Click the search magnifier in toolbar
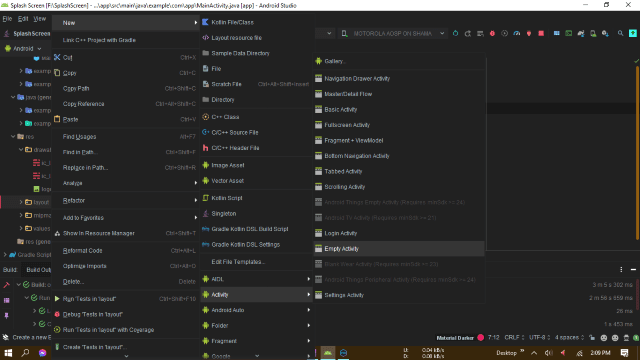The height and width of the screenshot is (360, 640). (620, 33)
